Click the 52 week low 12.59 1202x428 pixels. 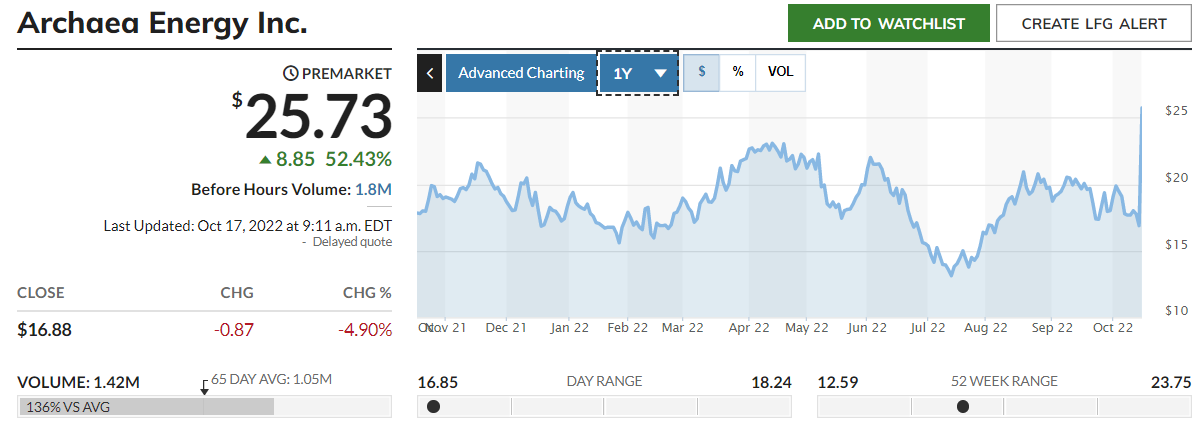click(838, 381)
